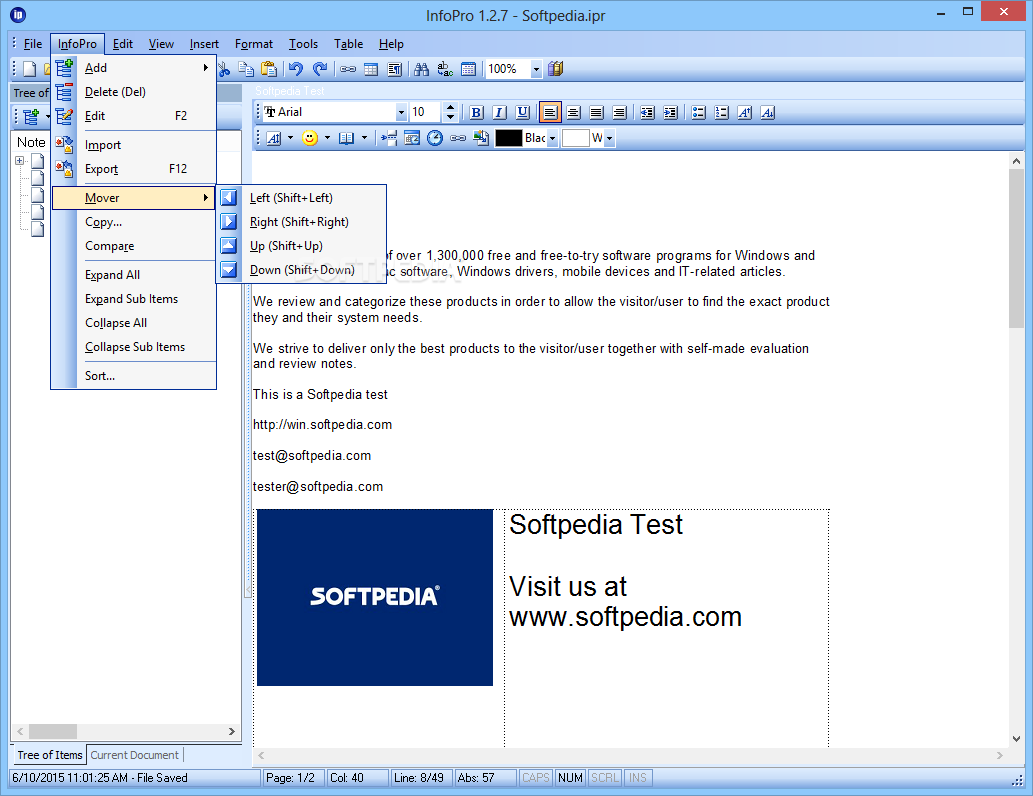Click decrease indent icon
1033x796 pixels.
pyautogui.click(x=648, y=113)
